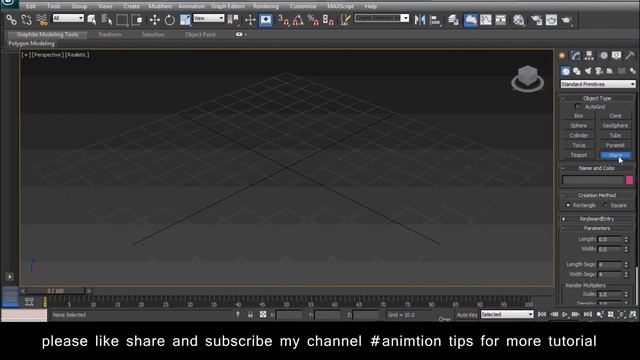Click the Align tool icon
This screenshot has height=360, width=640.
click(x=435, y=20)
